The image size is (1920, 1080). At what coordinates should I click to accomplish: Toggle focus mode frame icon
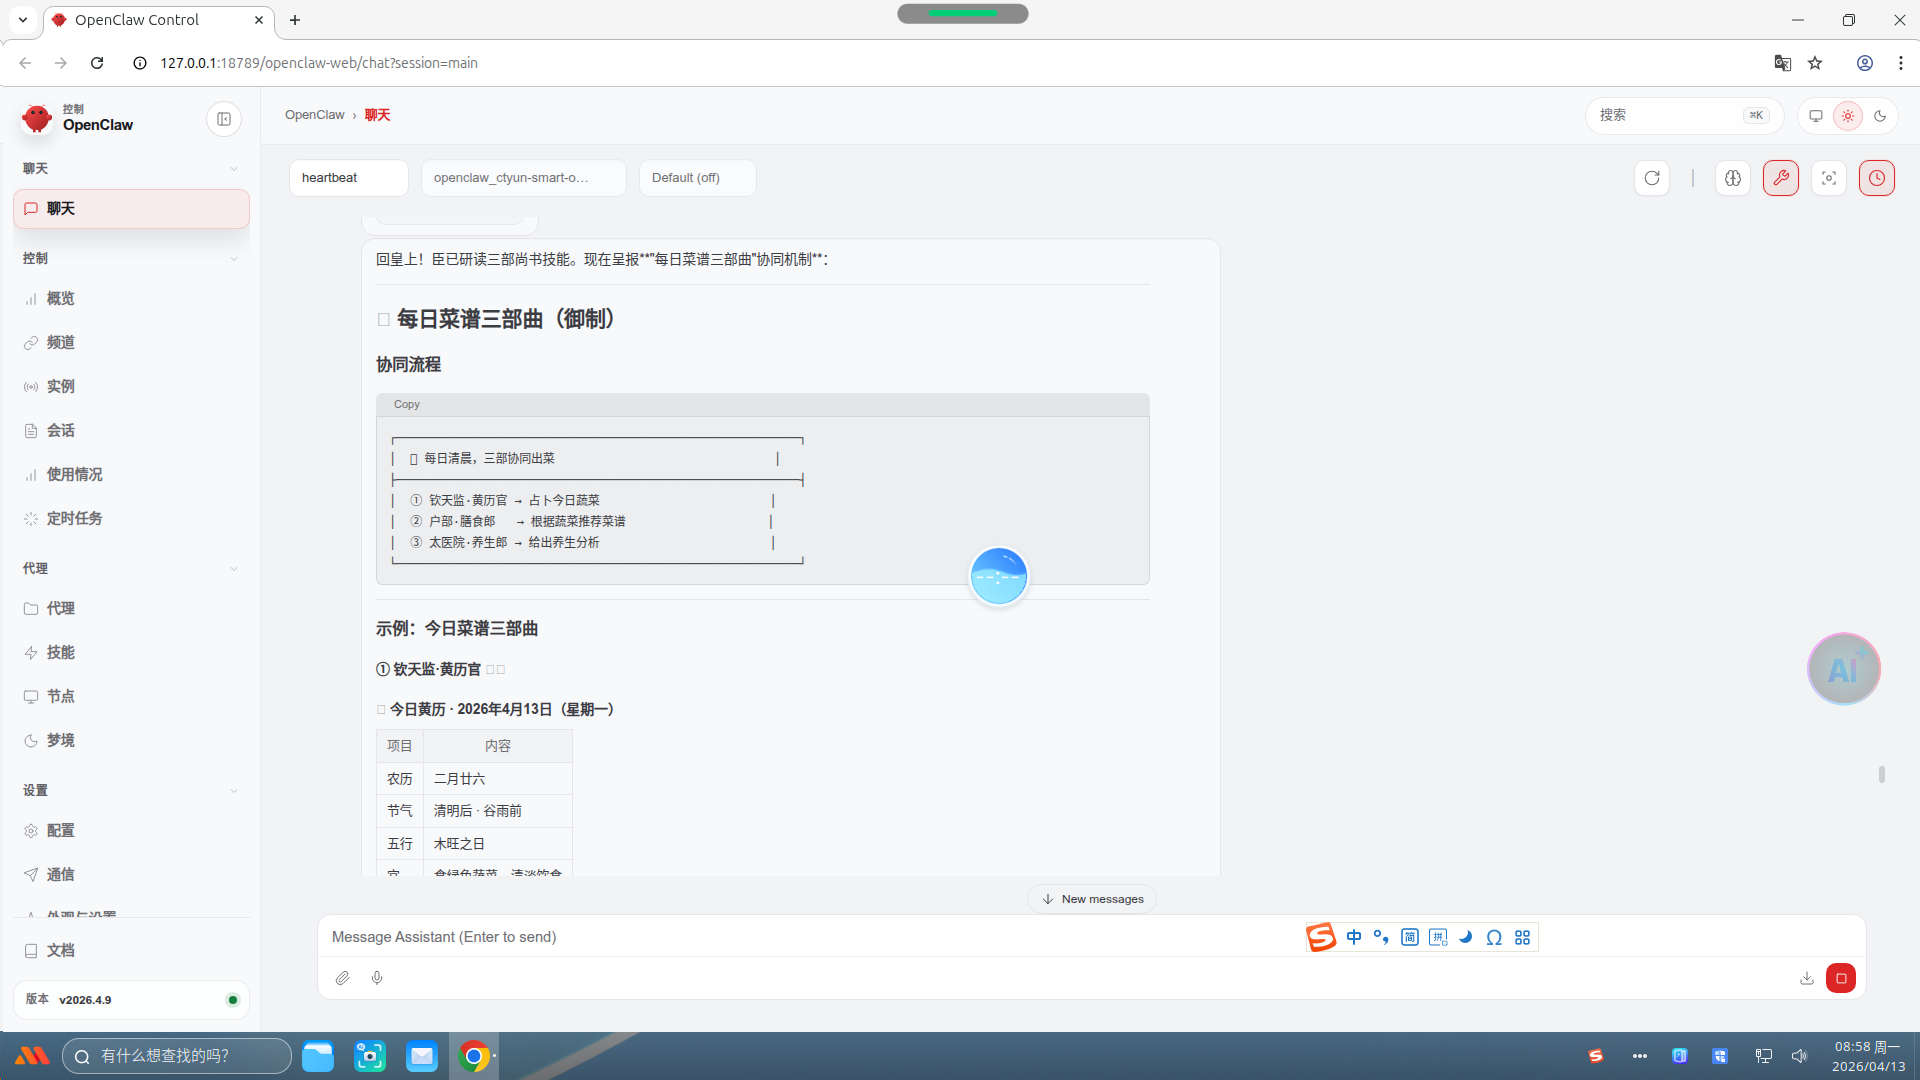point(1829,178)
